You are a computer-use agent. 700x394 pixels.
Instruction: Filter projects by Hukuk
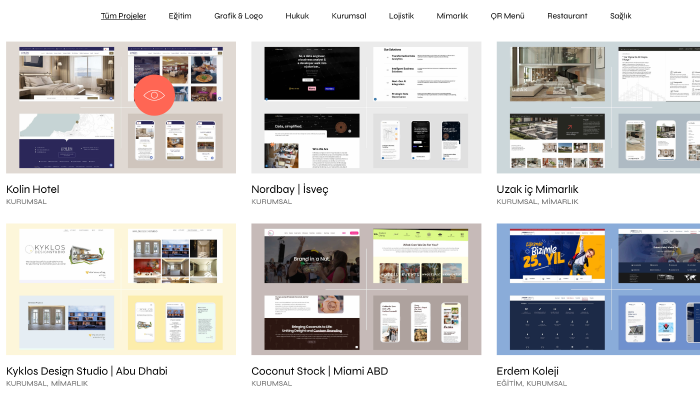click(297, 16)
